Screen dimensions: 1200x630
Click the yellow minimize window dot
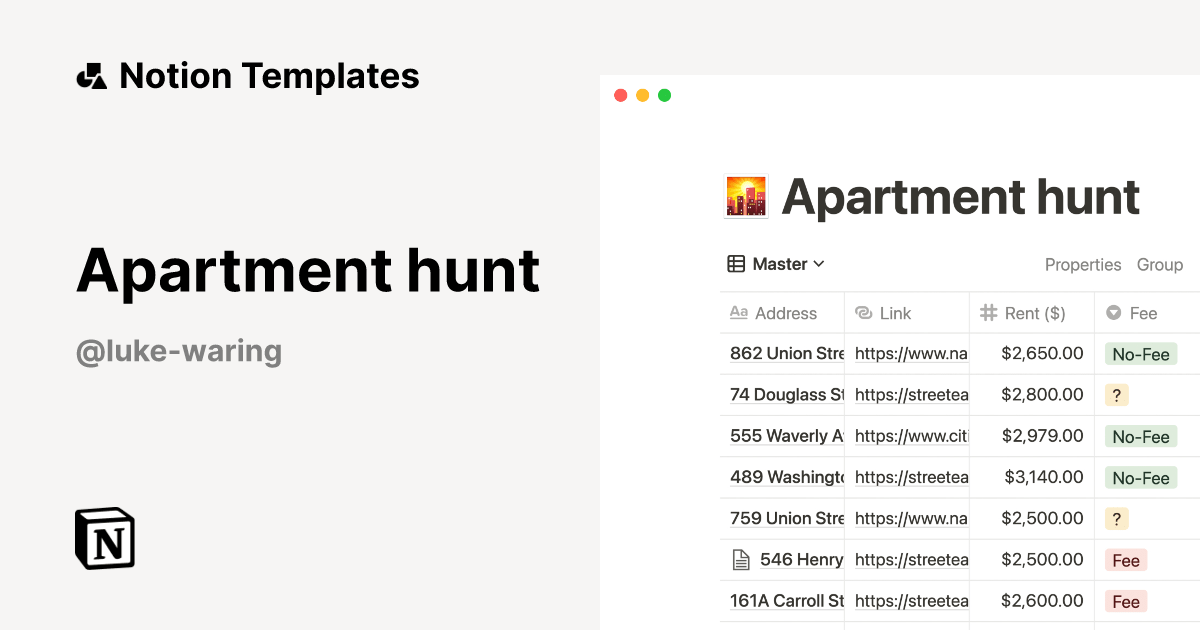pos(642,95)
